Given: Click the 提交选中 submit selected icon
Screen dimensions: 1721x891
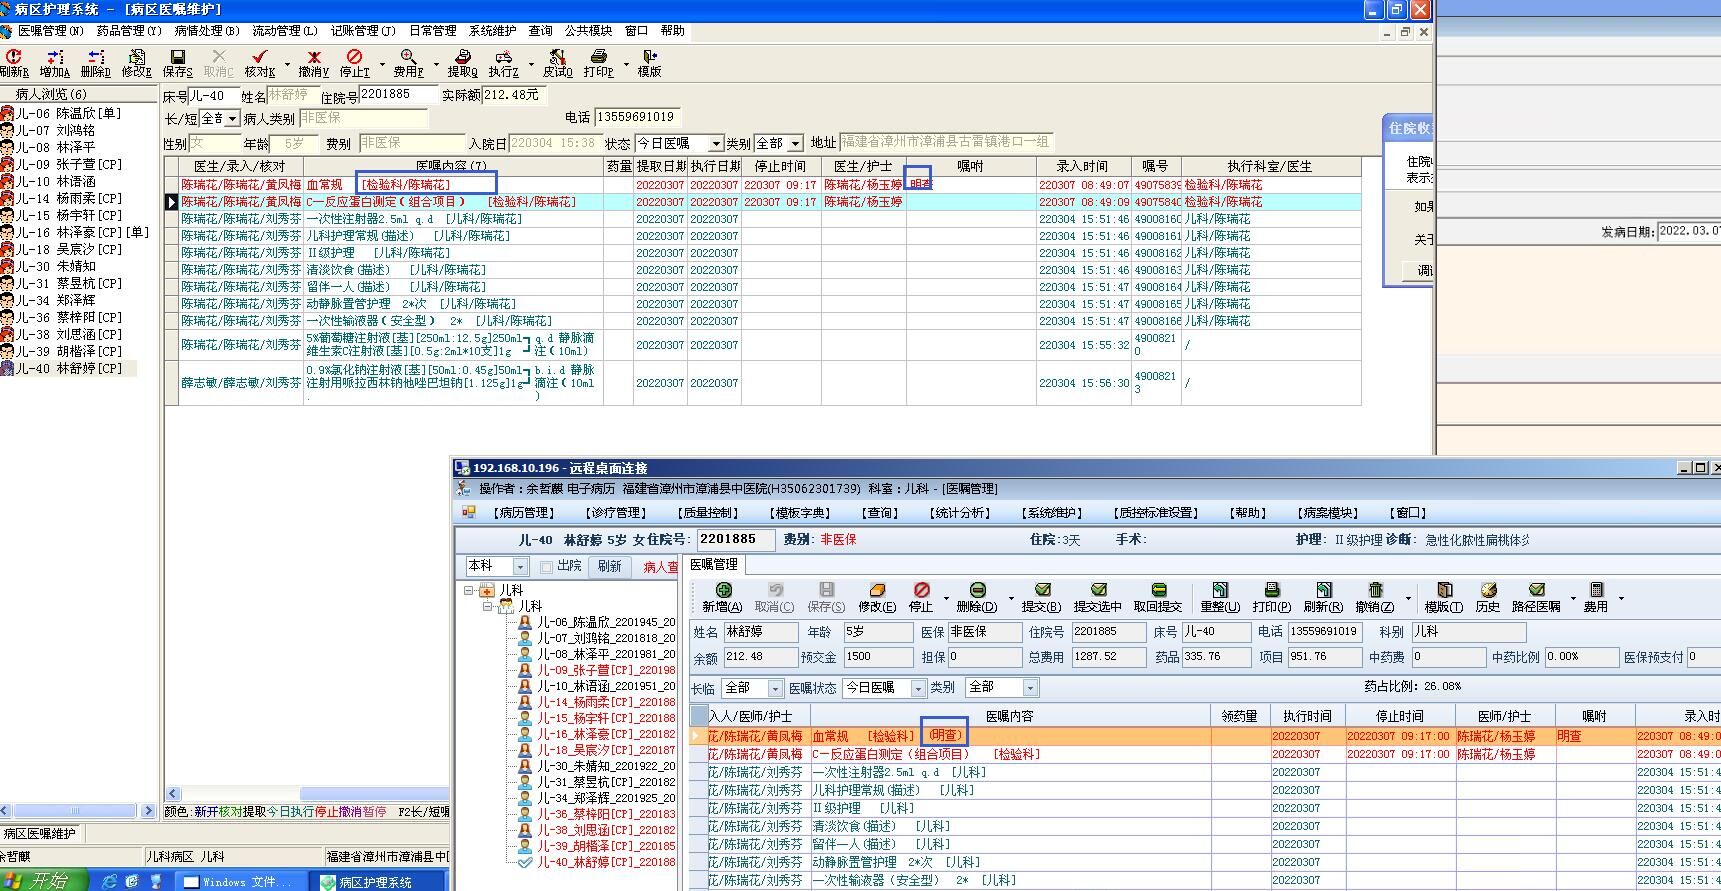Looking at the screenshot, I should (1098, 590).
